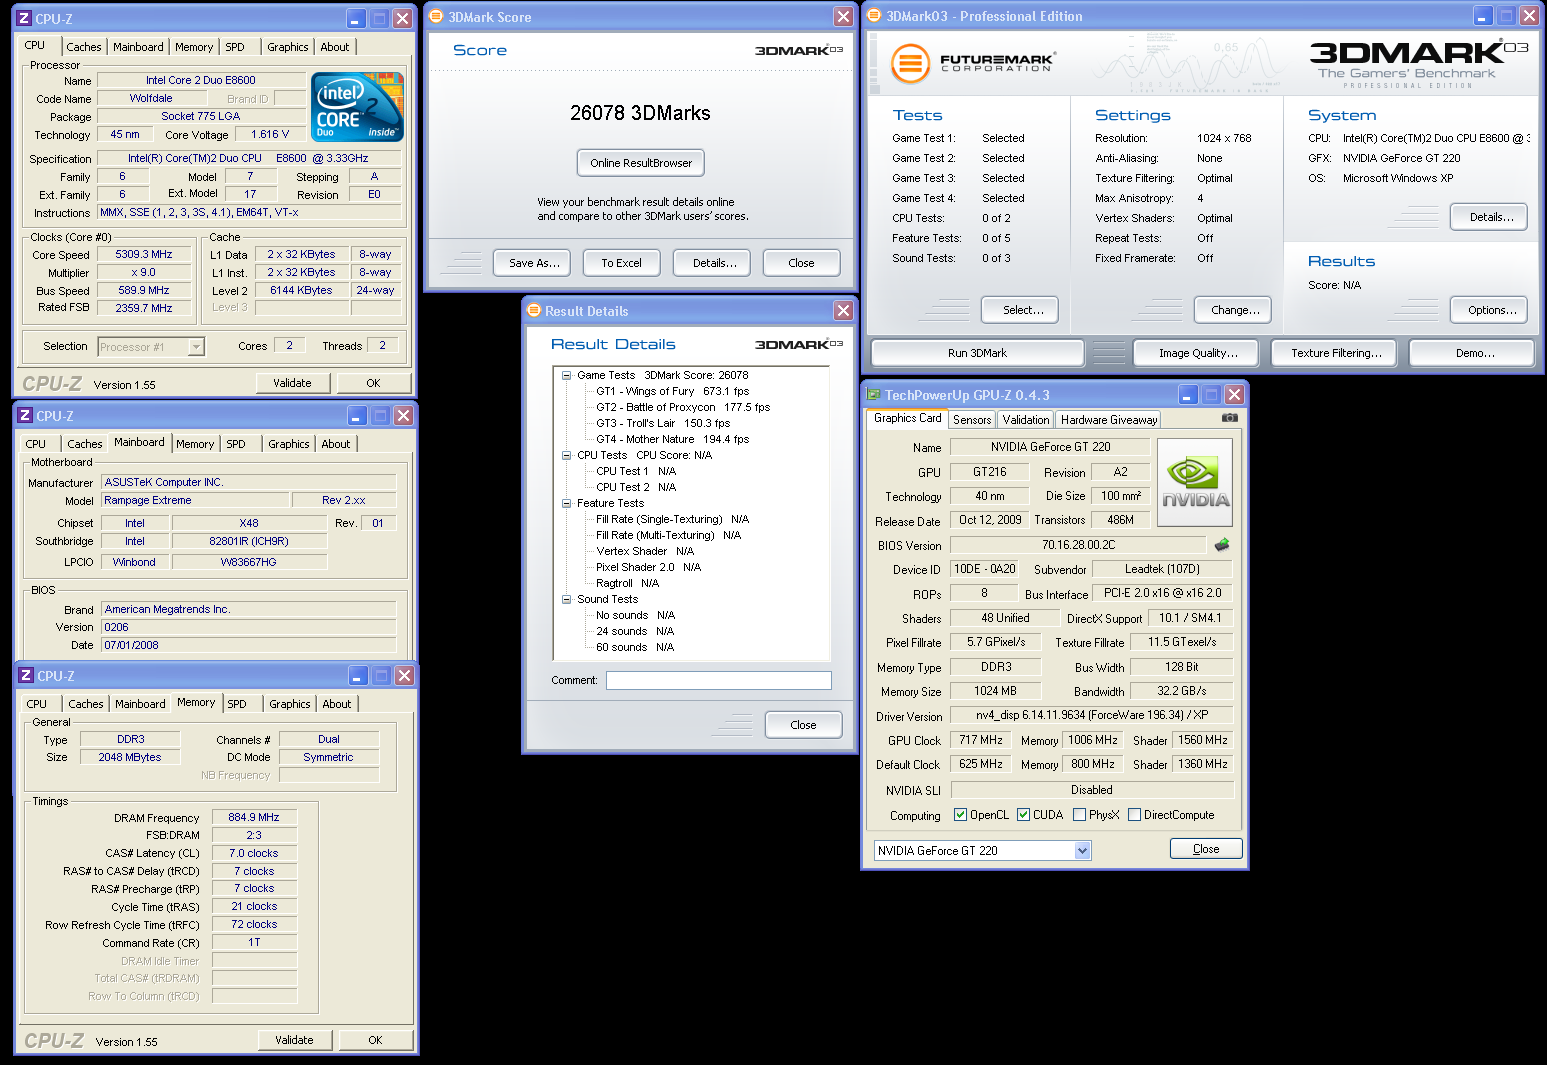Viewport: 1547px width, 1065px height.
Task: Click the NVIDIA logo in GPU-Z
Action: pos(1195,482)
